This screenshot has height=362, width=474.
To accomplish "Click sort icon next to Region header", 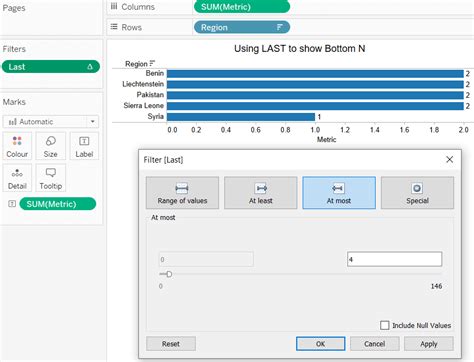I will click(152, 63).
